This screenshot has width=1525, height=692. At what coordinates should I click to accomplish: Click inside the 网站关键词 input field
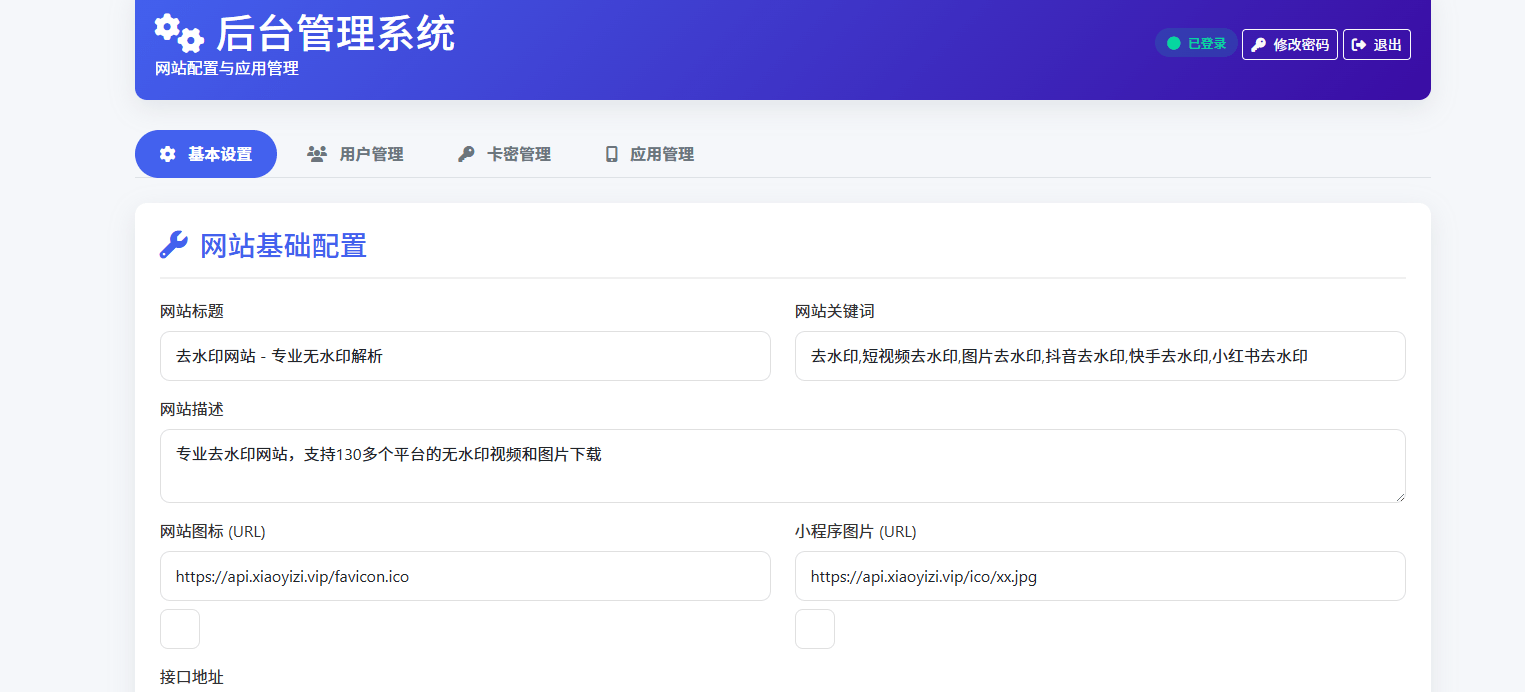point(1100,356)
